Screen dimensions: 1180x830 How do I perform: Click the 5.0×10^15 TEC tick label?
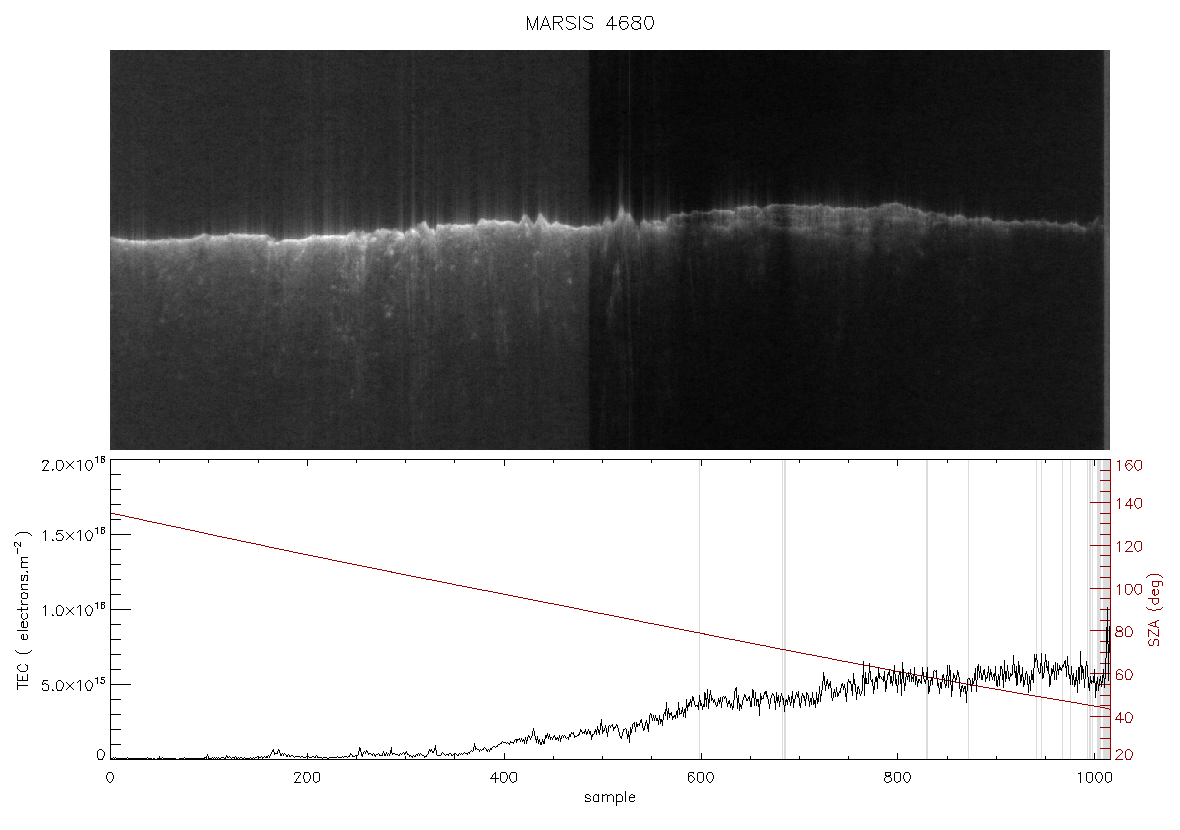coord(74,685)
